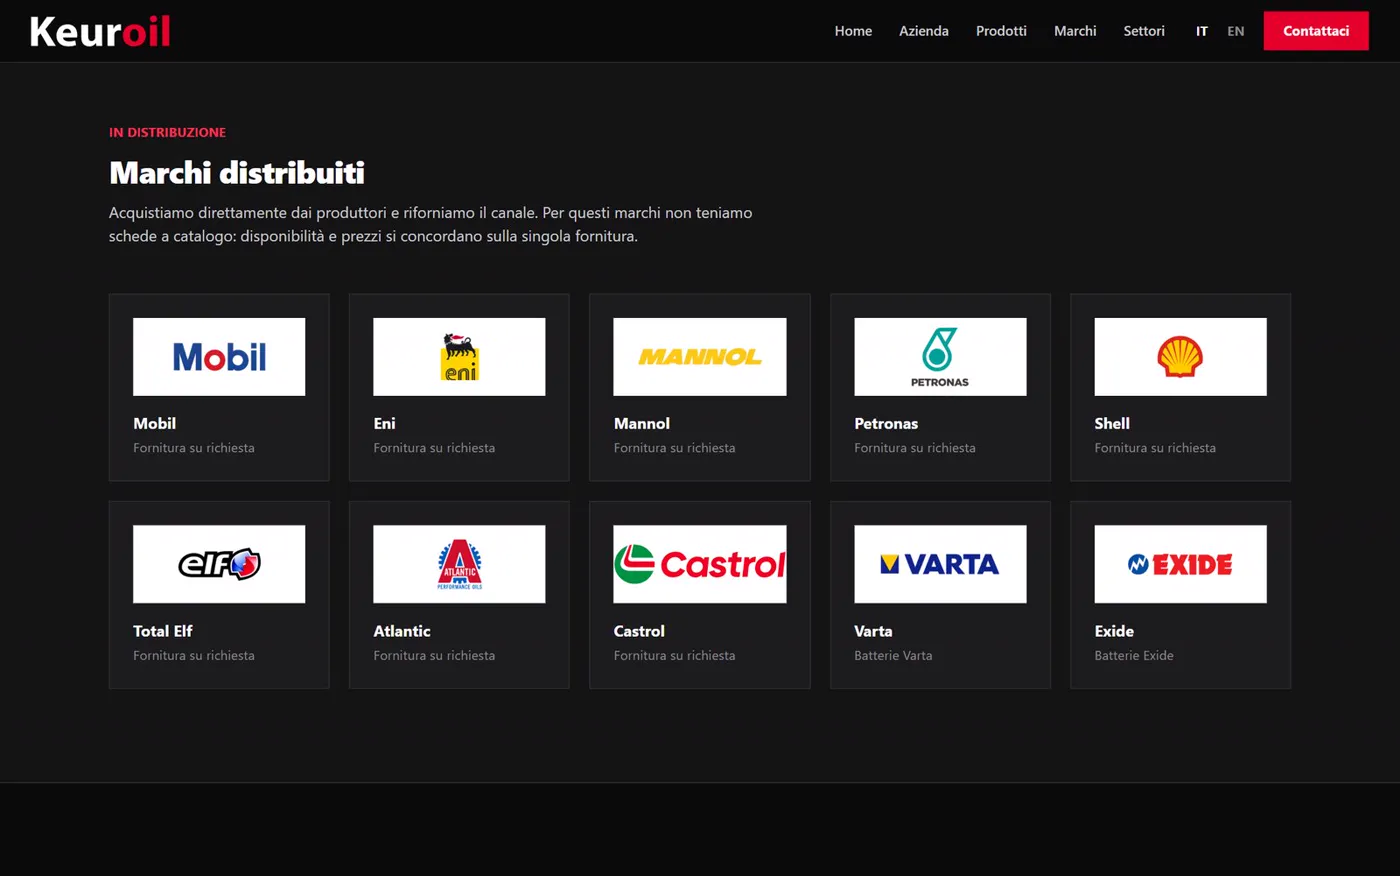Click the Atlantic Performance Oils logo
Viewport: 1400px width, 876px height.
click(459, 564)
